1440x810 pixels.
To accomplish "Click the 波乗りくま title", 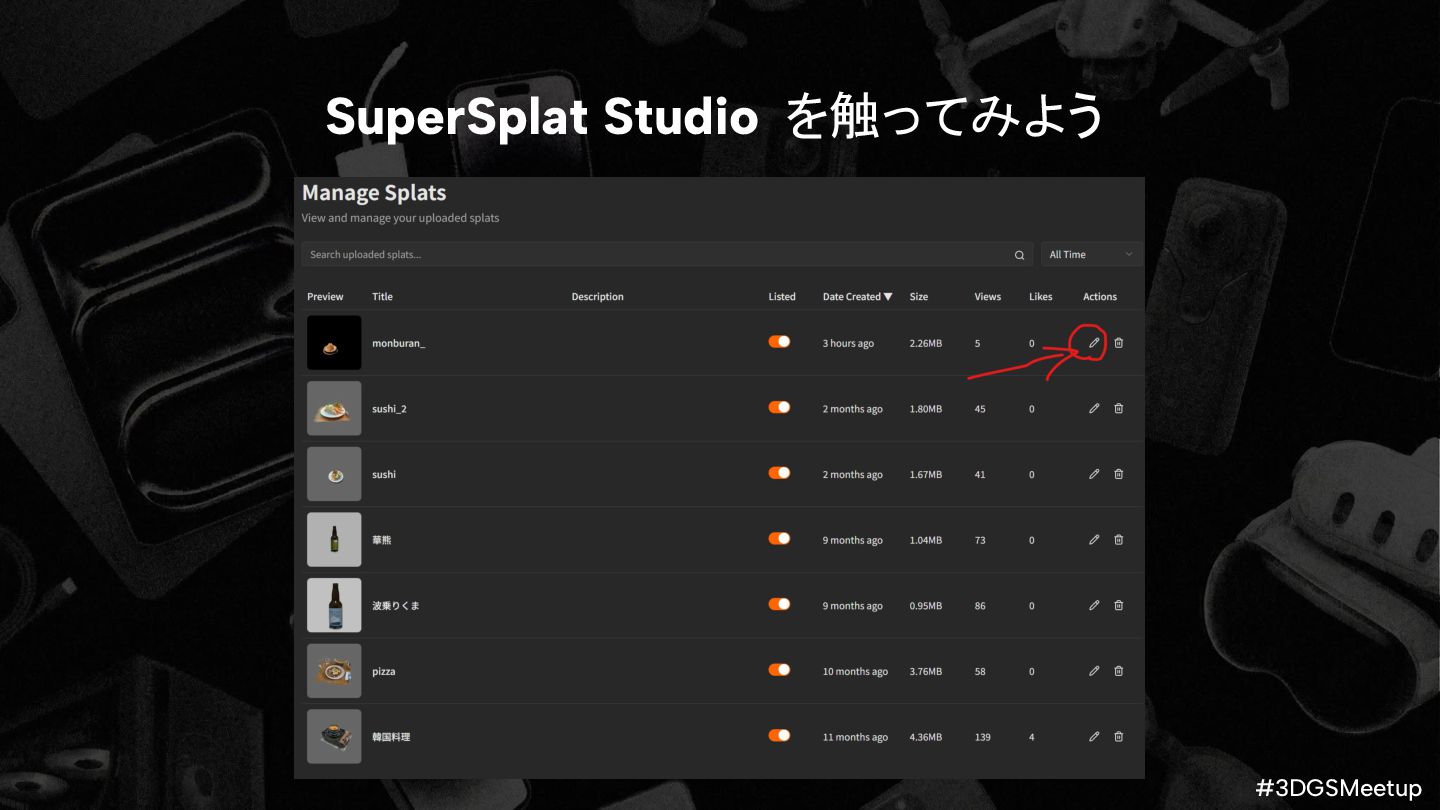I will pos(396,606).
